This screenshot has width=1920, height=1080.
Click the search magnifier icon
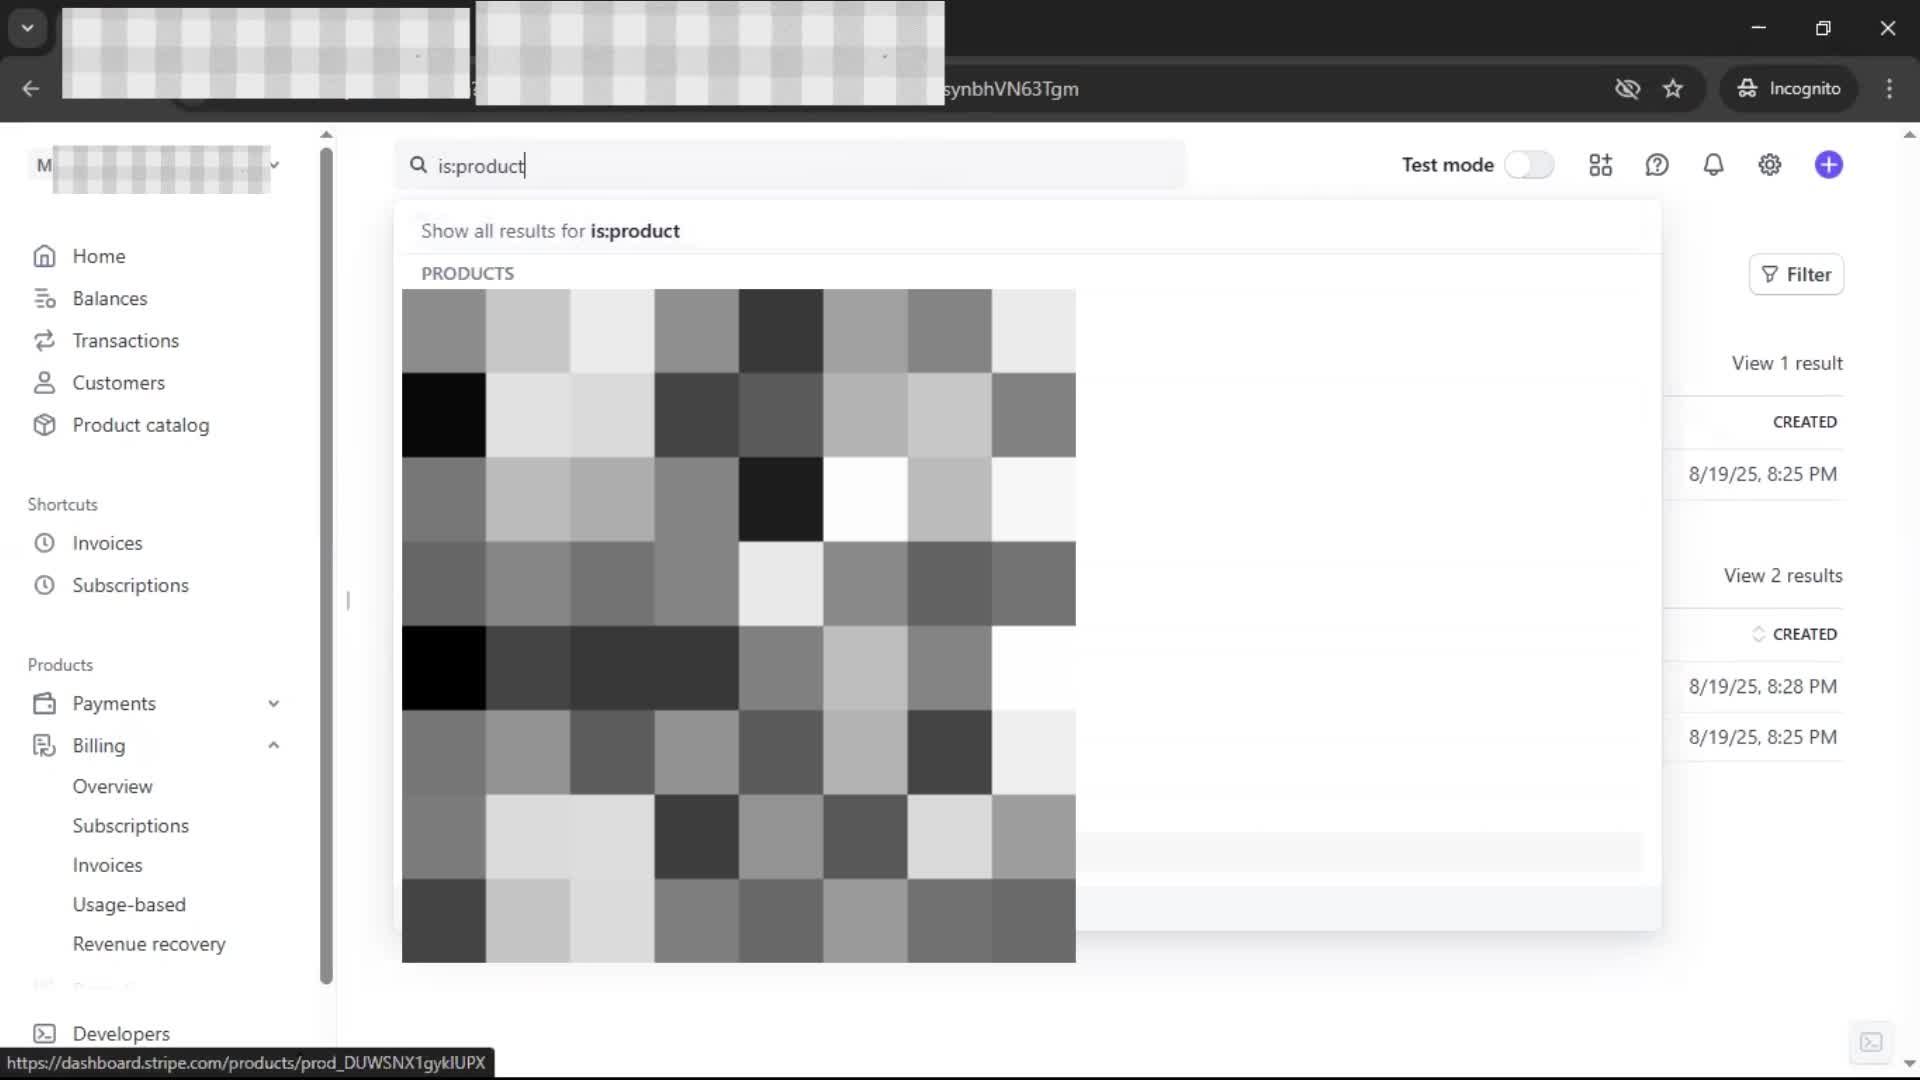point(418,165)
